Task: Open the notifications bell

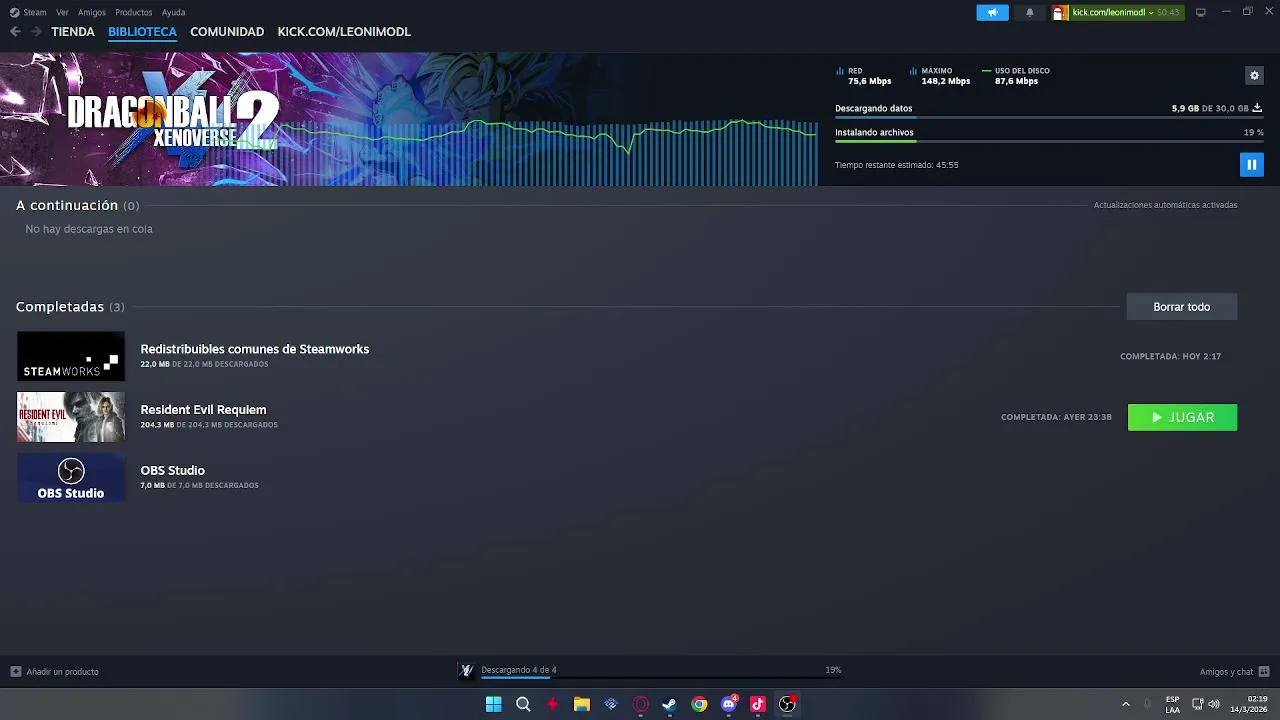Action: [1030, 12]
